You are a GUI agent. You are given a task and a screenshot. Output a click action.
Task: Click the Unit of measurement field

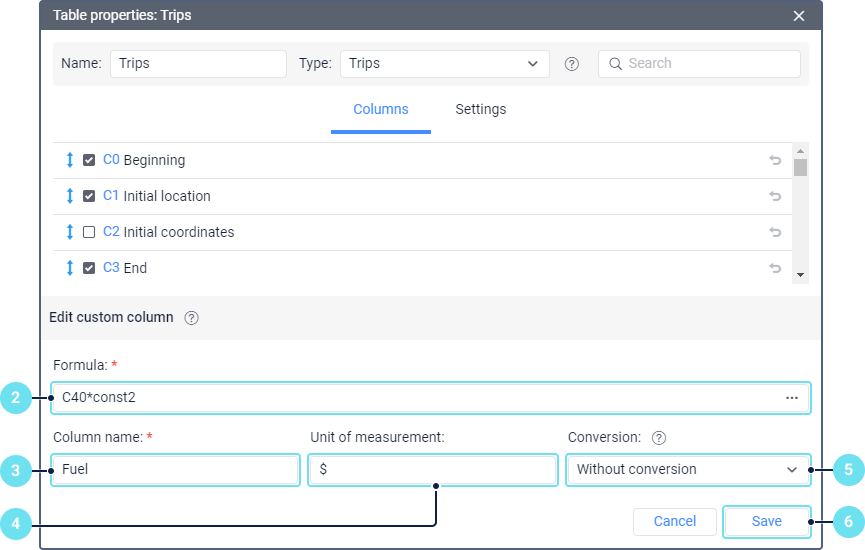[x=433, y=469]
